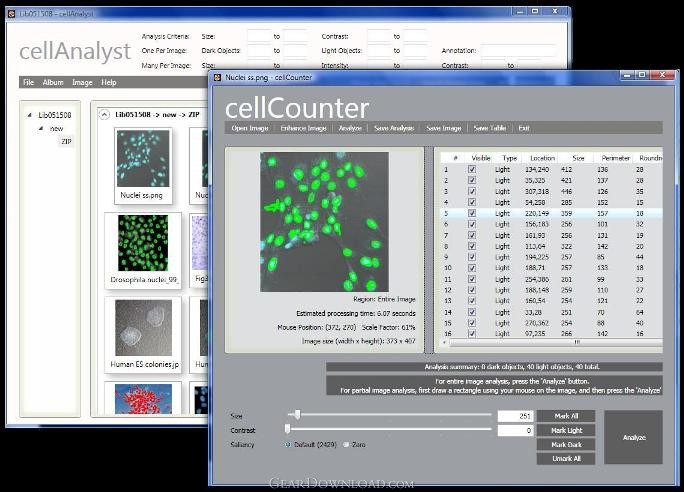Select the Zero saliency radio button
This screenshot has width=684, height=492.
click(x=347, y=444)
